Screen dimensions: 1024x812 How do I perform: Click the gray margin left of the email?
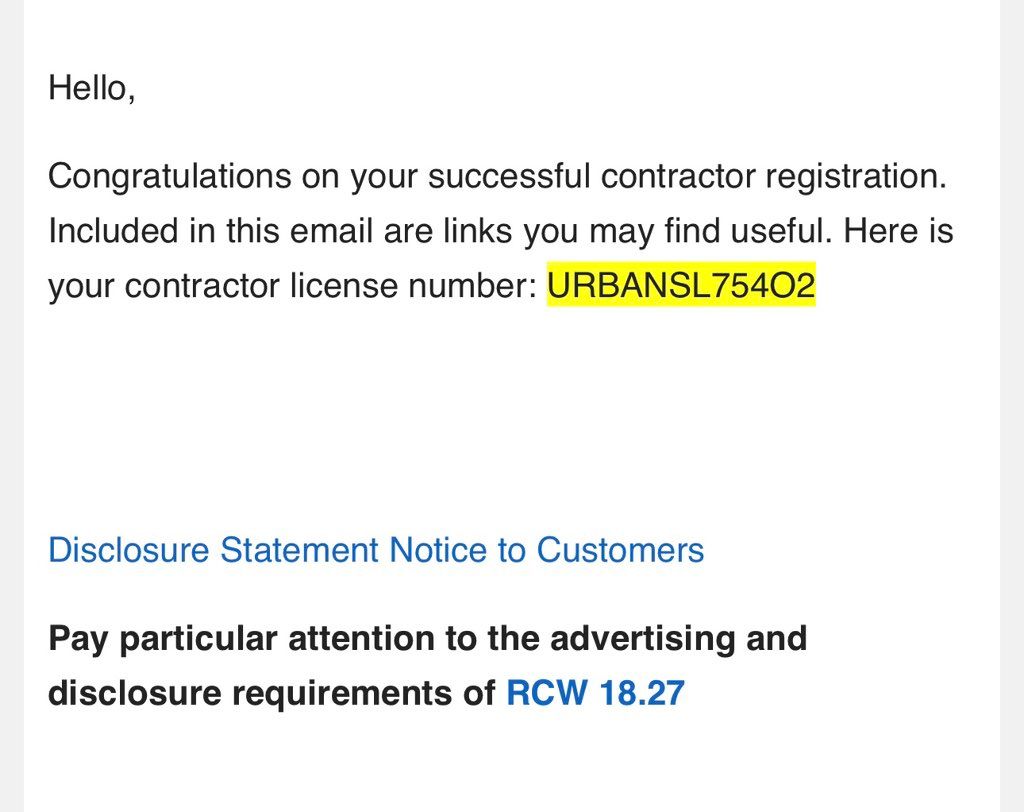(x=11, y=400)
